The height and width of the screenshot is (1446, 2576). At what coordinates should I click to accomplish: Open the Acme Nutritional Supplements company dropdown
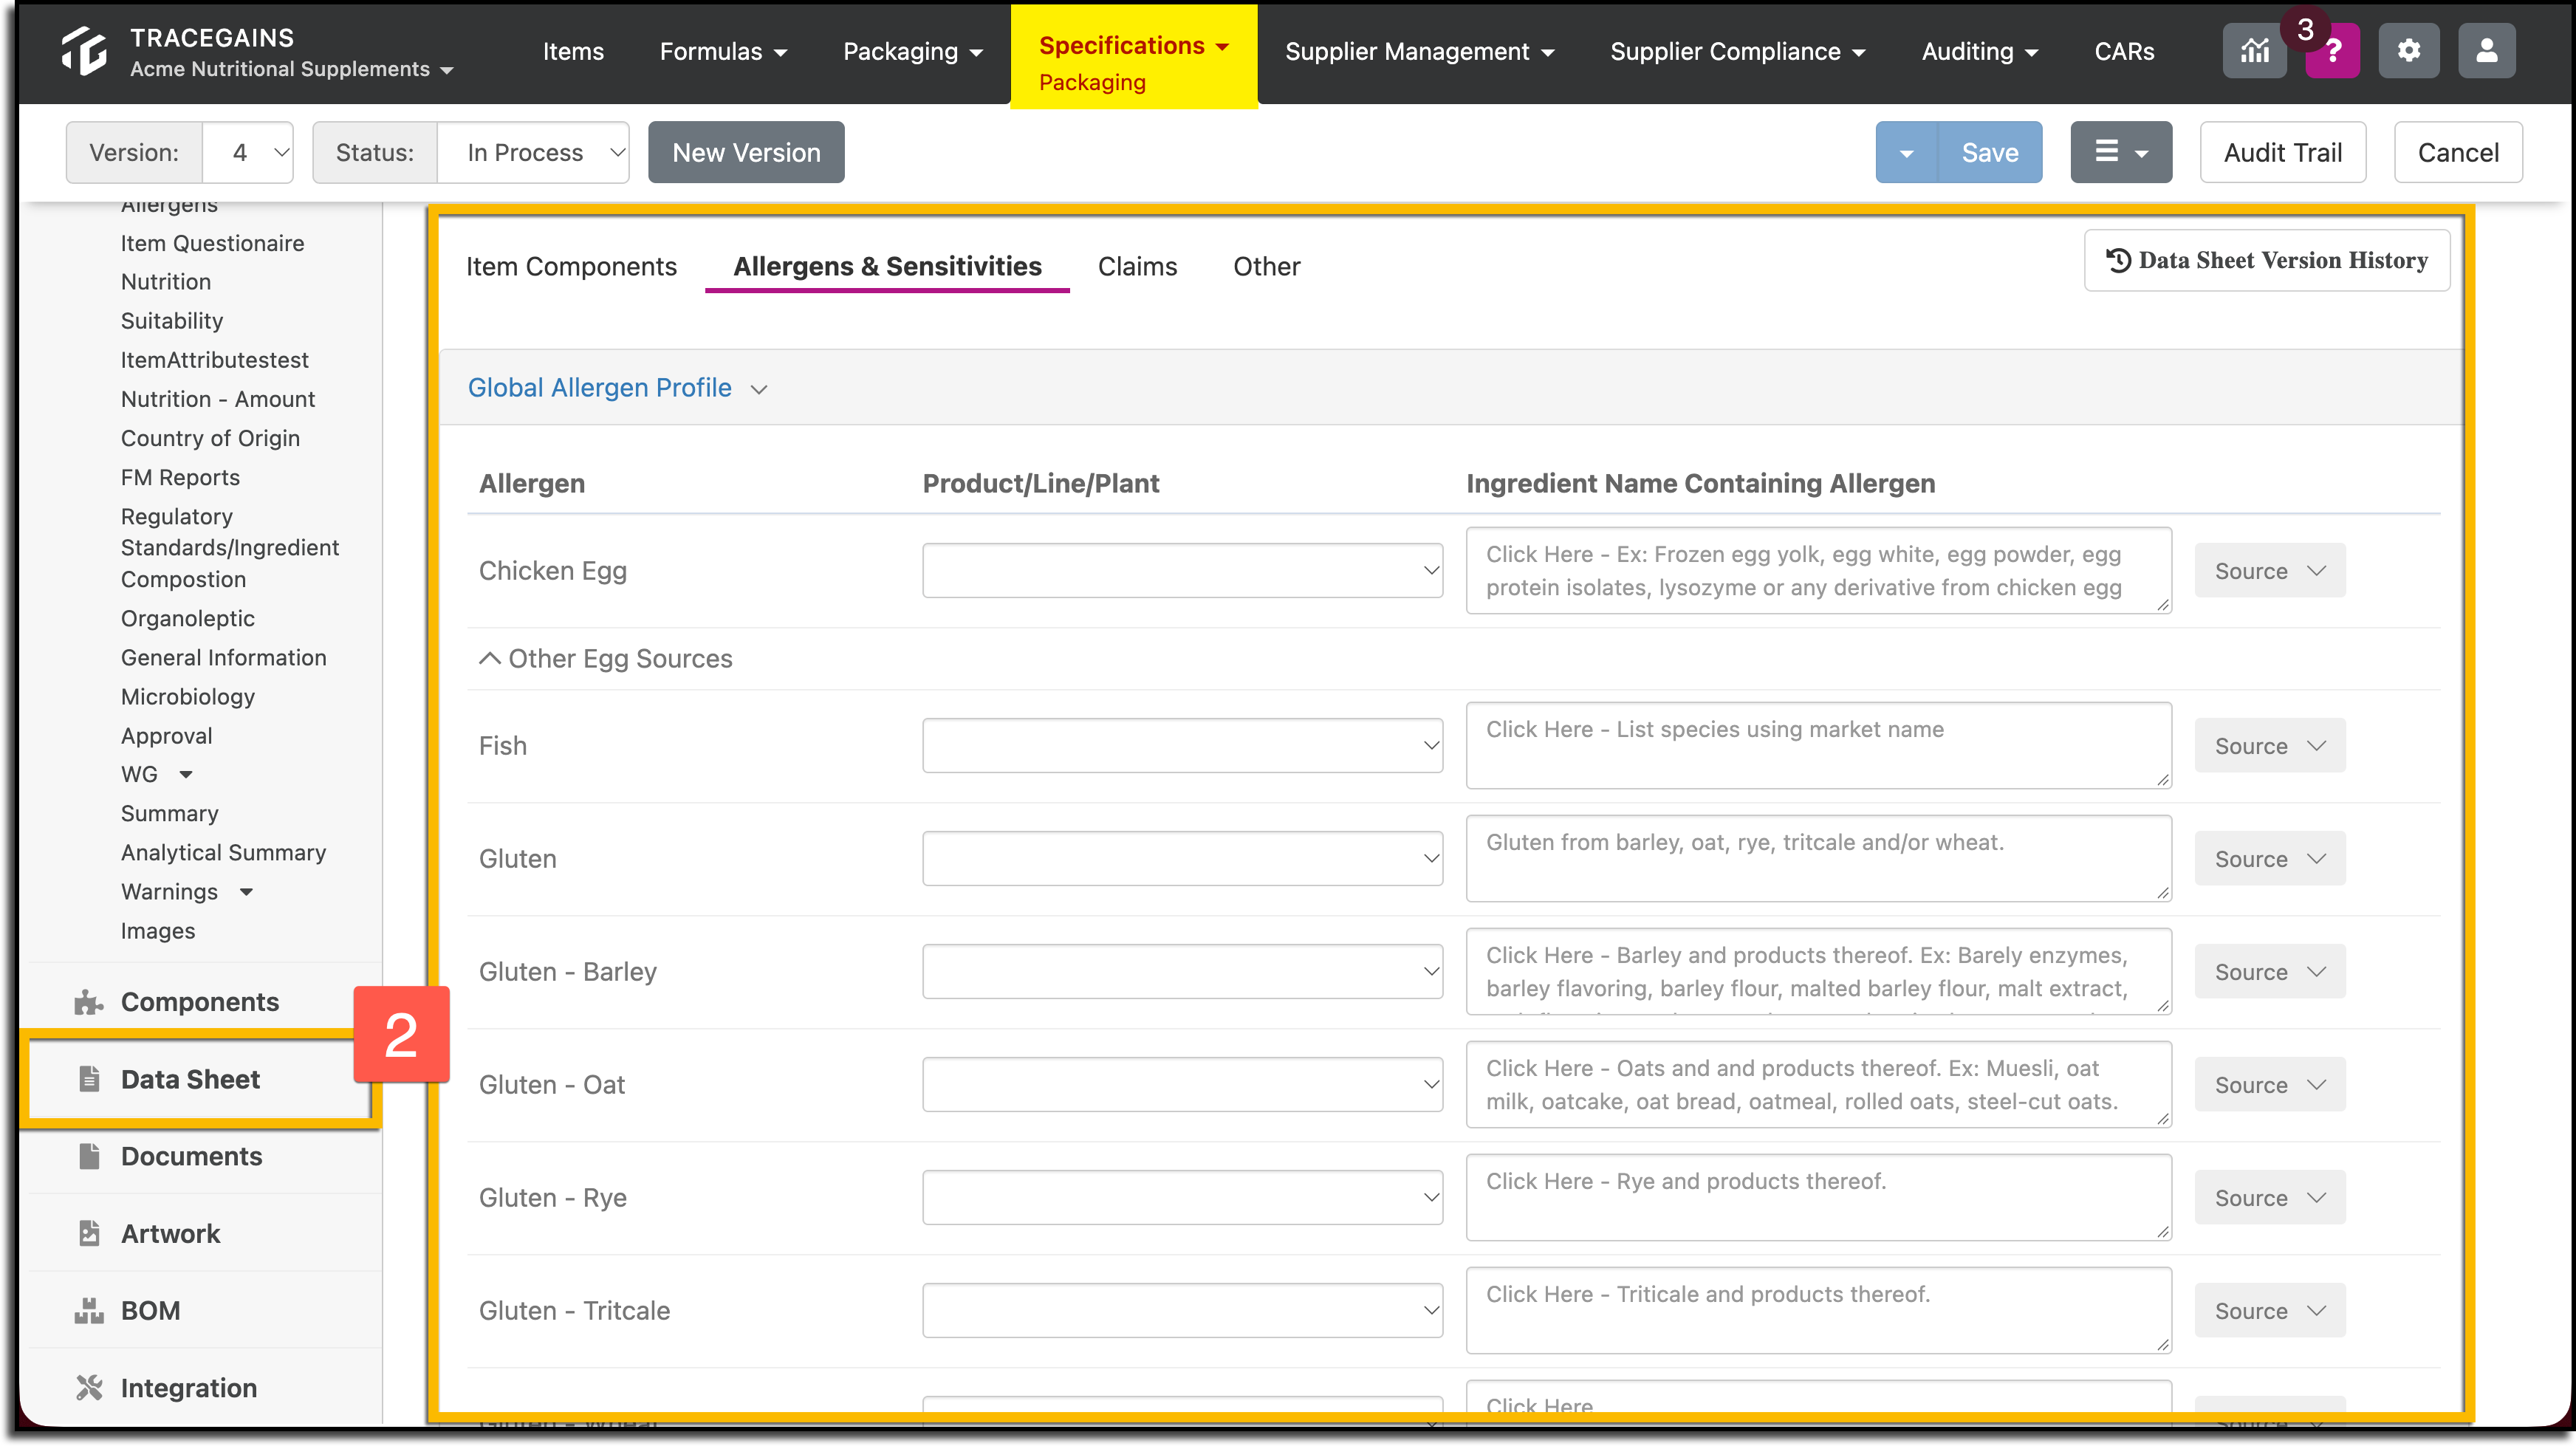(x=291, y=69)
